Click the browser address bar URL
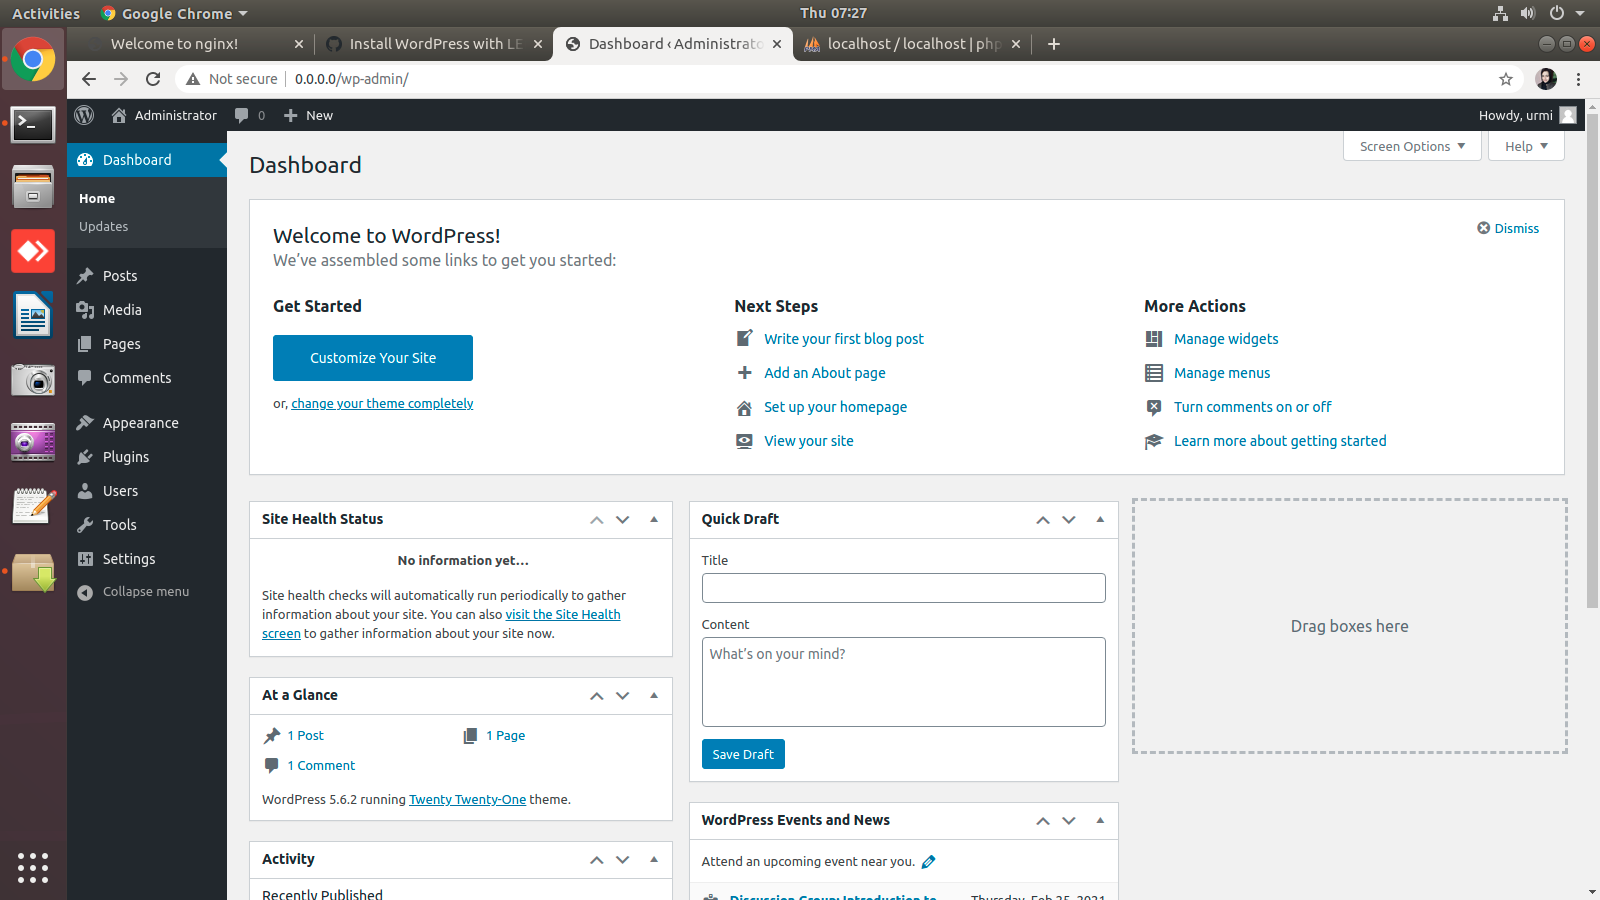The height and width of the screenshot is (900, 1600). click(352, 79)
